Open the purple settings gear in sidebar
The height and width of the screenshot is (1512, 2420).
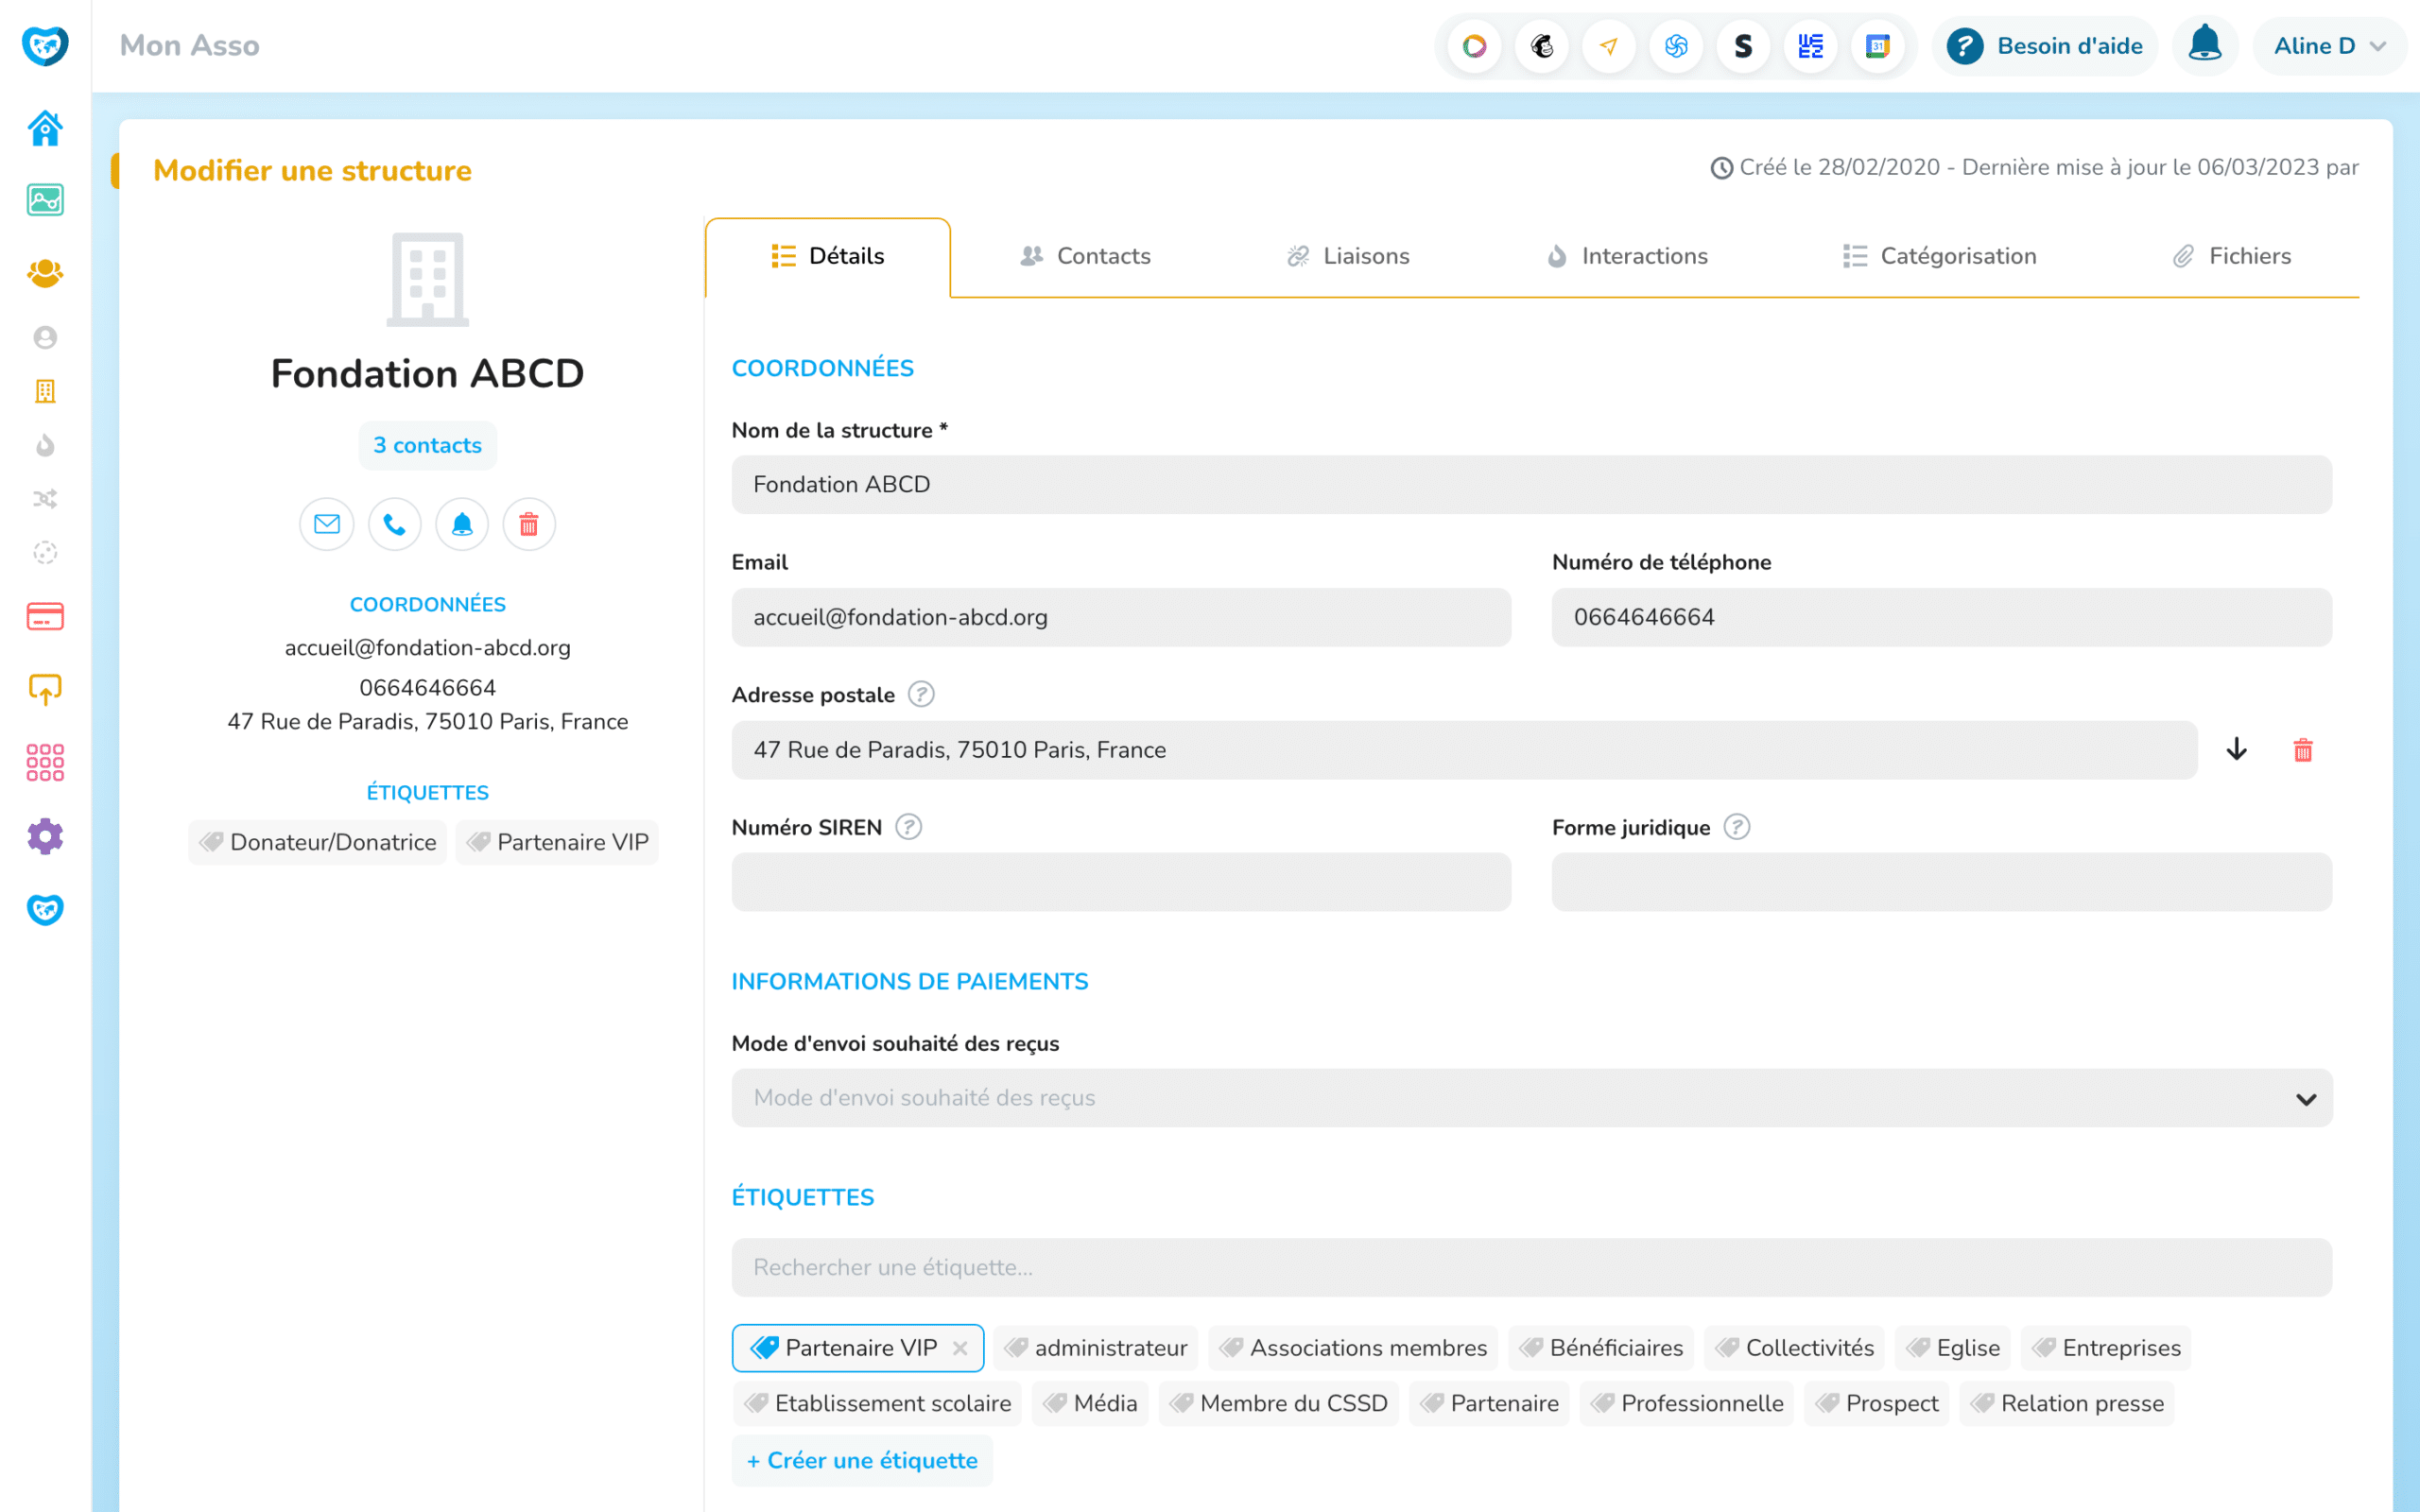(45, 836)
